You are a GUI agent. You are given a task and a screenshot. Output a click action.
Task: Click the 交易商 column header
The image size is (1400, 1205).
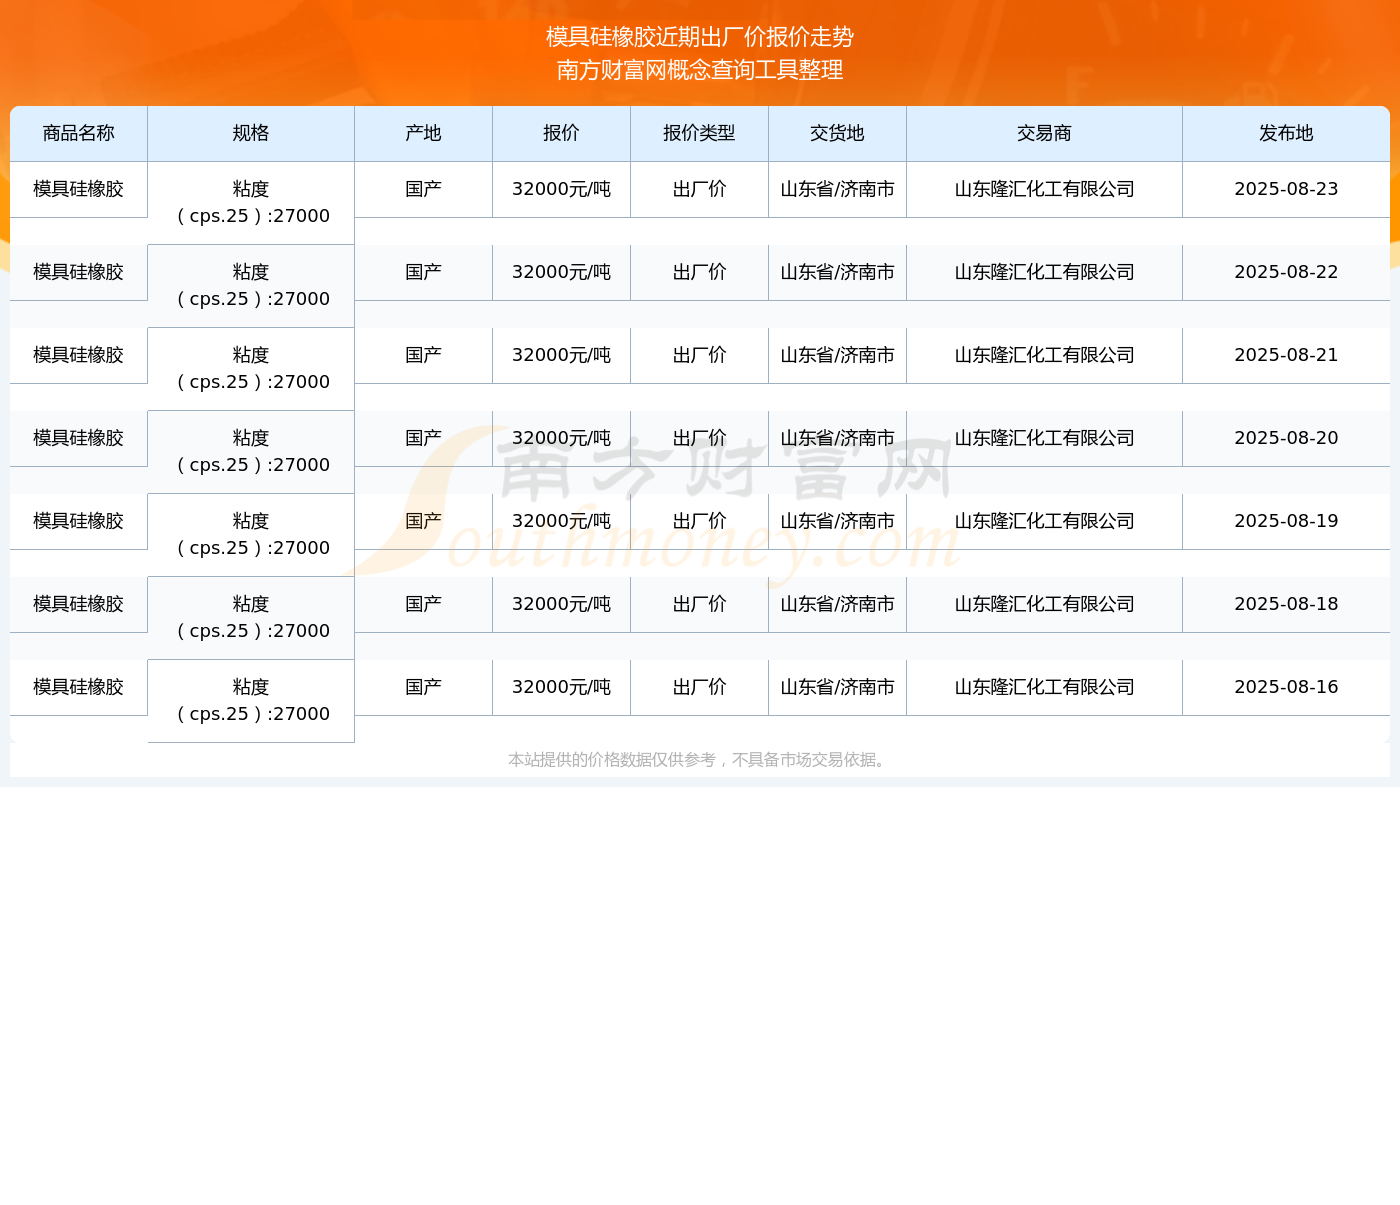1045,133
